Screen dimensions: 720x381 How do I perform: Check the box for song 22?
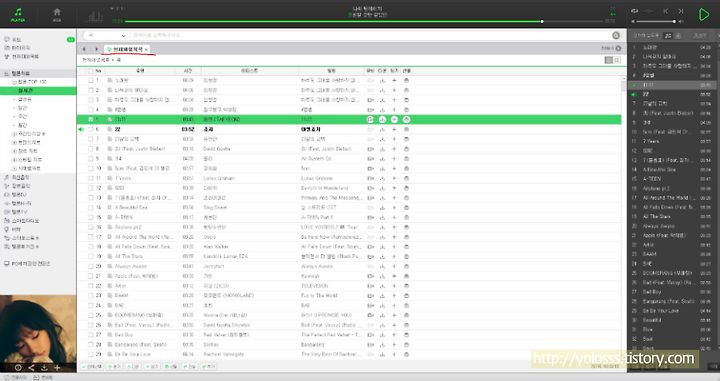pyautogui.click(x=90, y=129)
